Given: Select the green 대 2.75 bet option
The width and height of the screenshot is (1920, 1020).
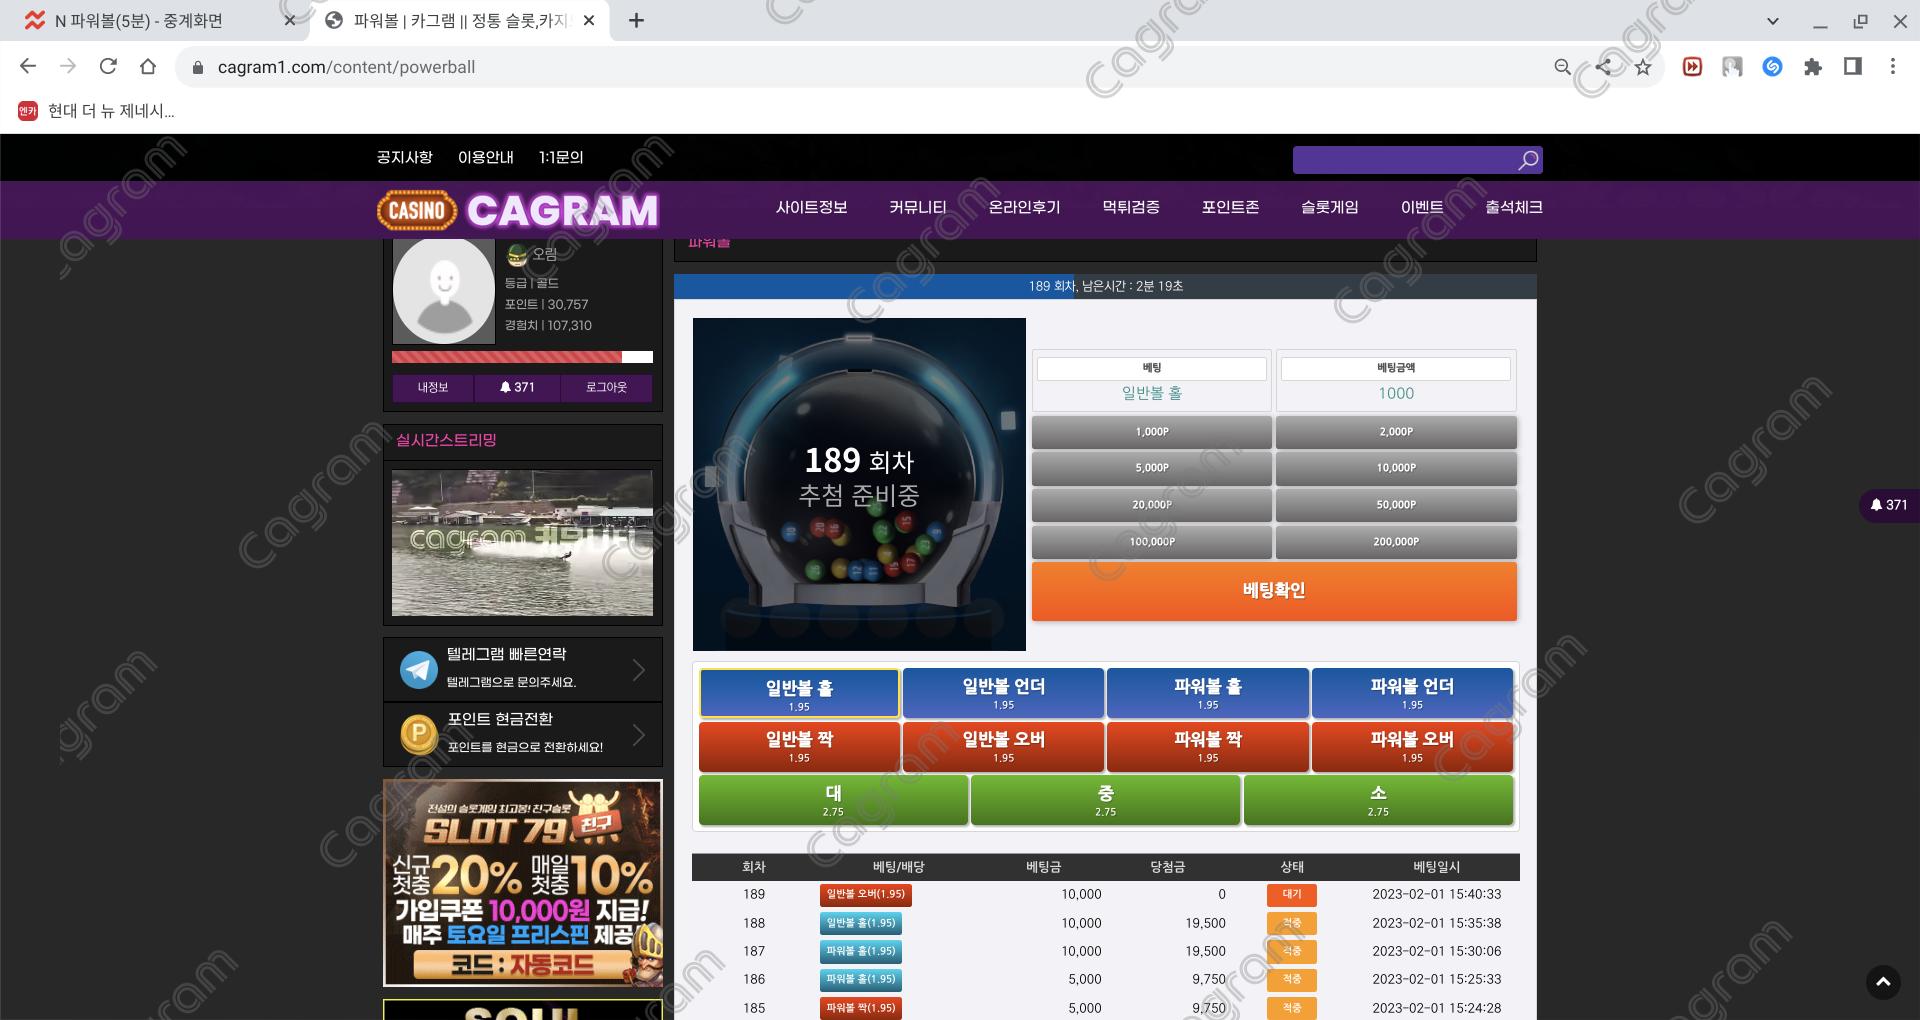Looking at the screenshot, I should coord(833,800).
